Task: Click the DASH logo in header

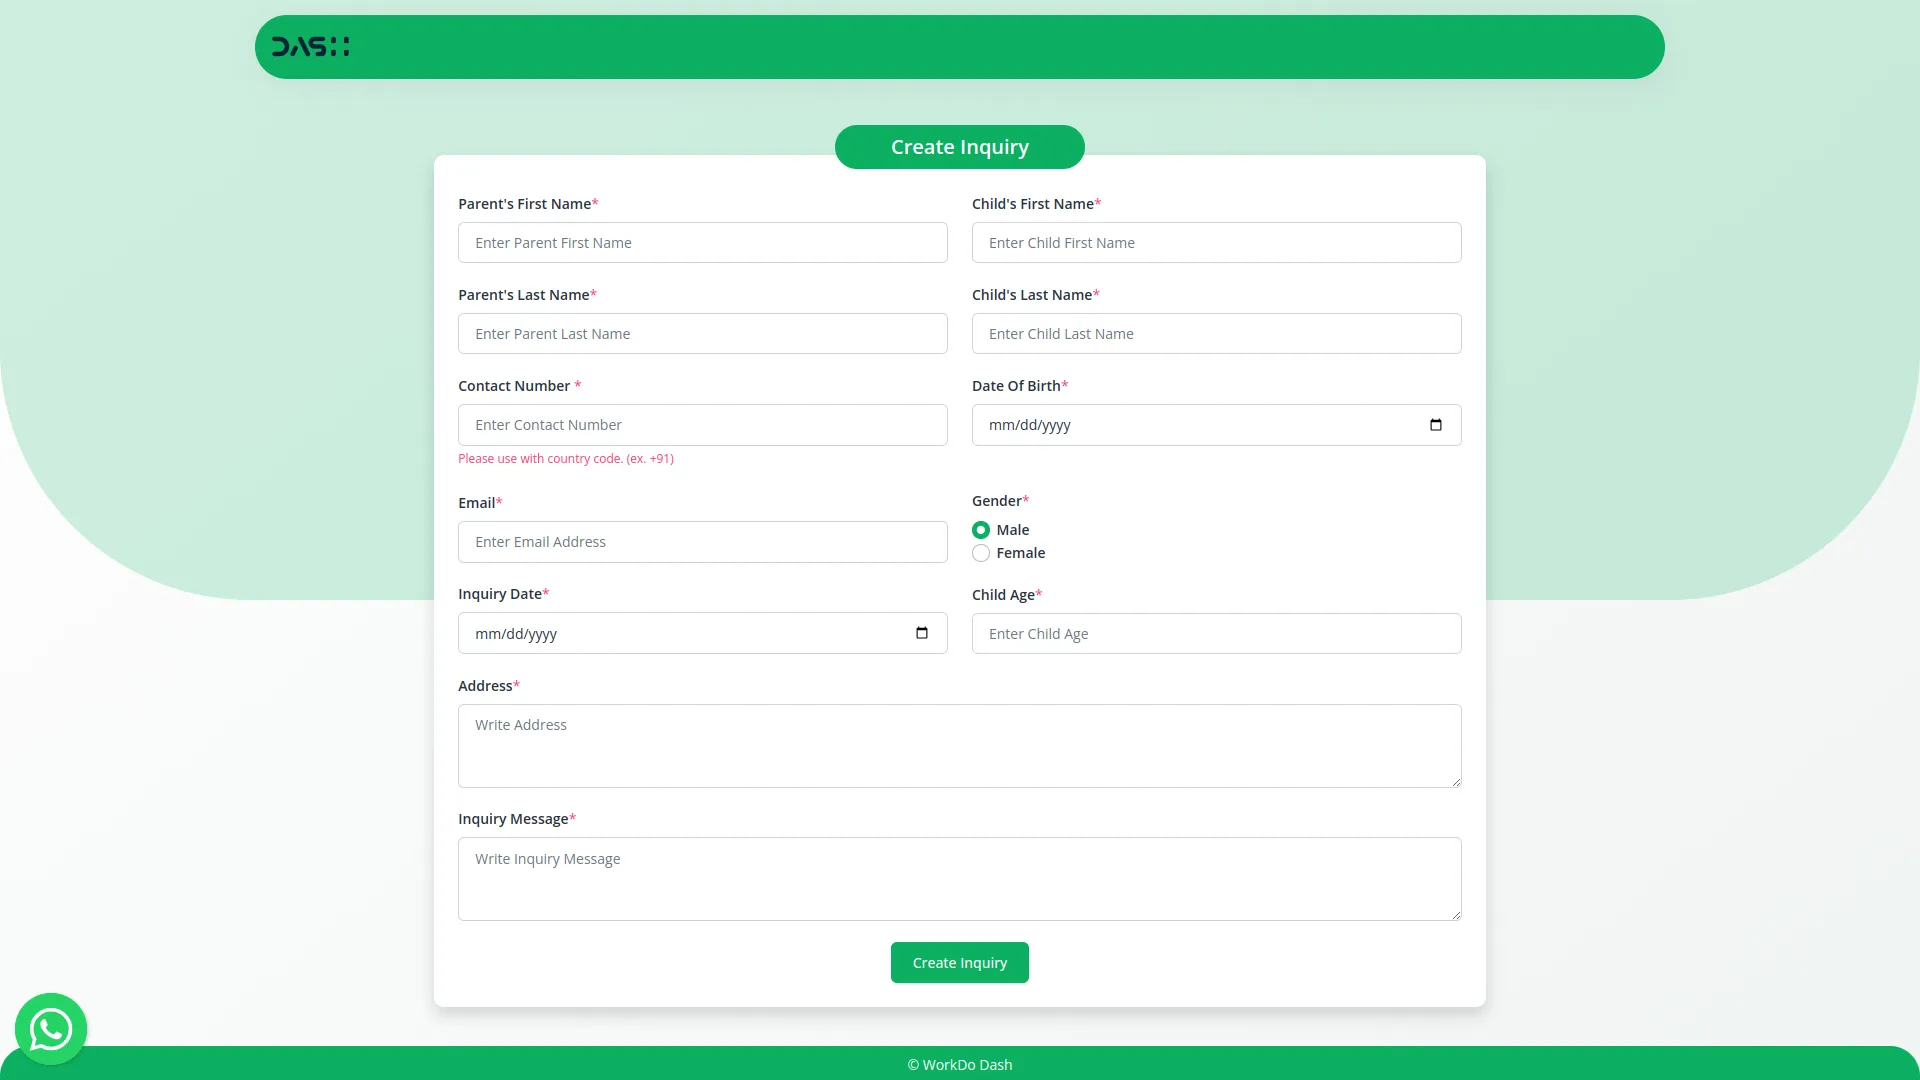Action: 311,47
